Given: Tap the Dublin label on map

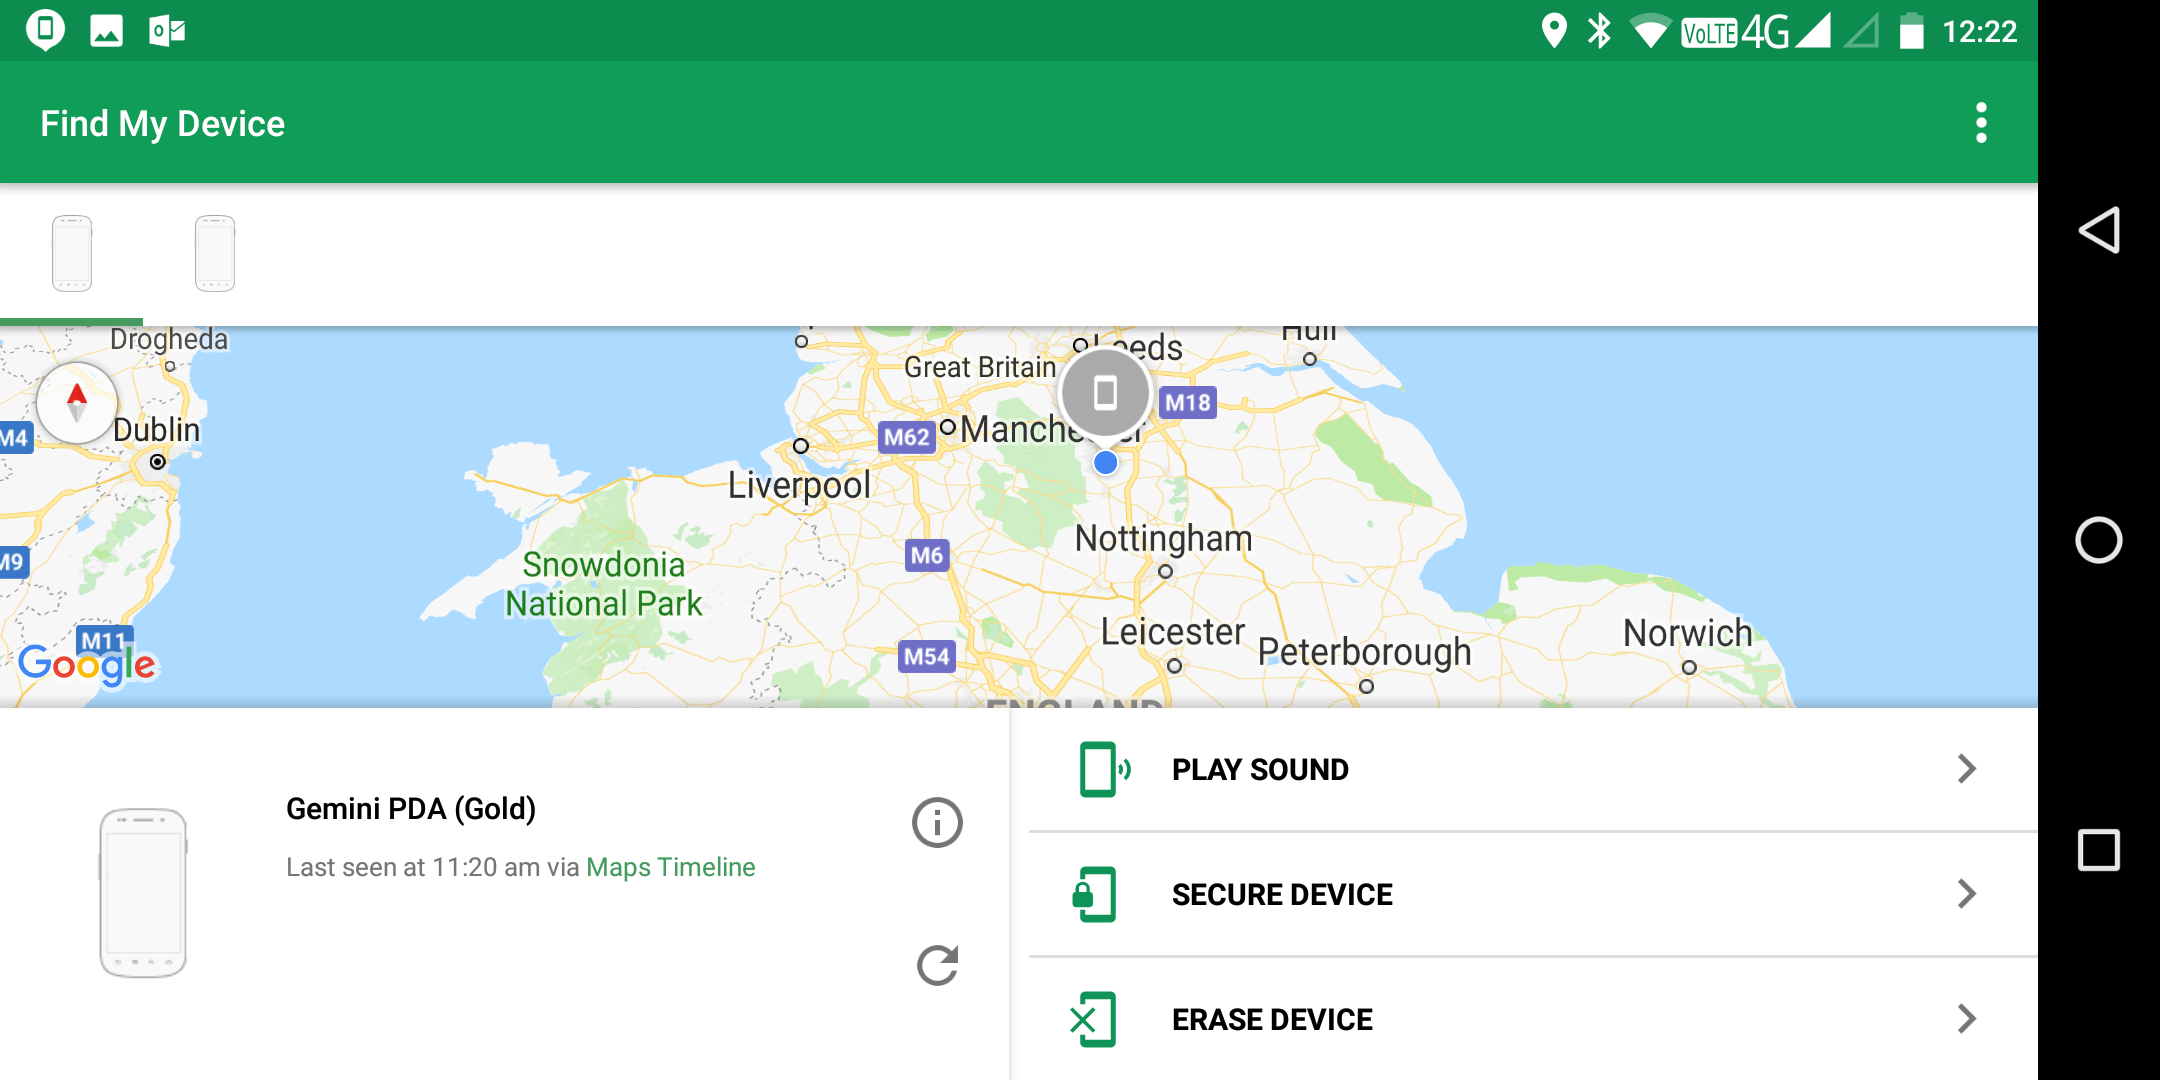Looking at the screenshot, I should (x=157, y=430).
